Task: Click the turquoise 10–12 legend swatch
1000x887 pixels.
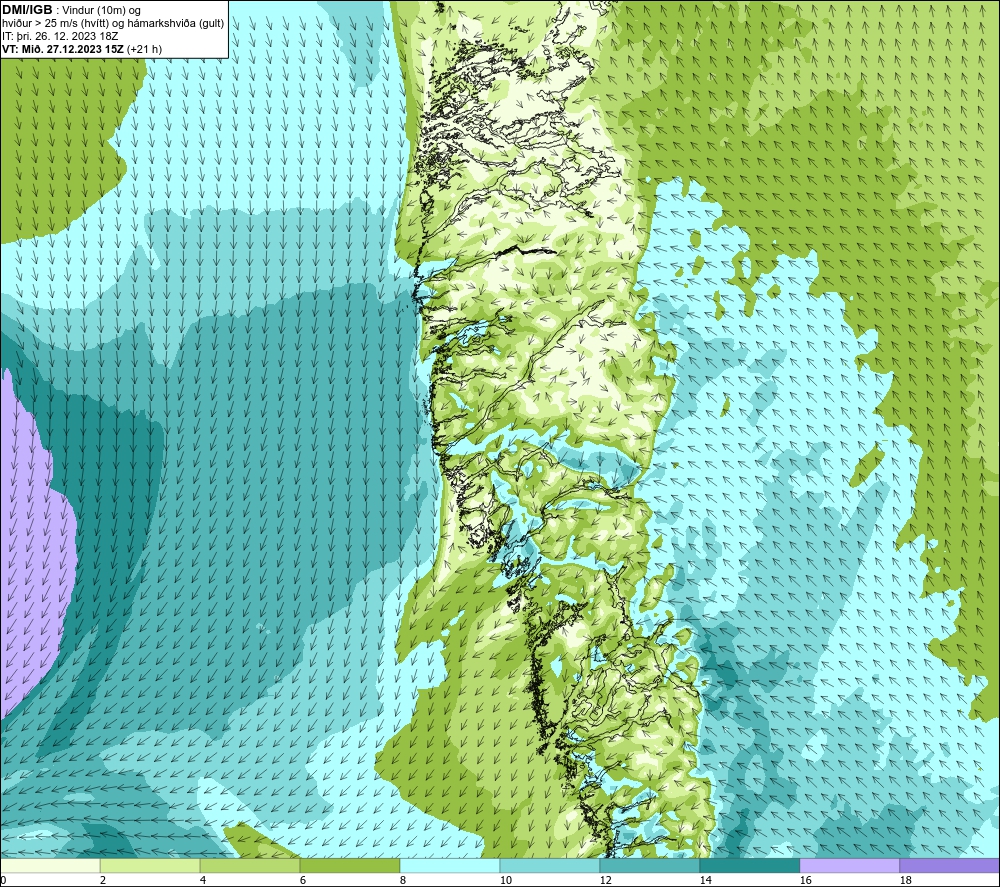Action: click(x=550, y=865)
